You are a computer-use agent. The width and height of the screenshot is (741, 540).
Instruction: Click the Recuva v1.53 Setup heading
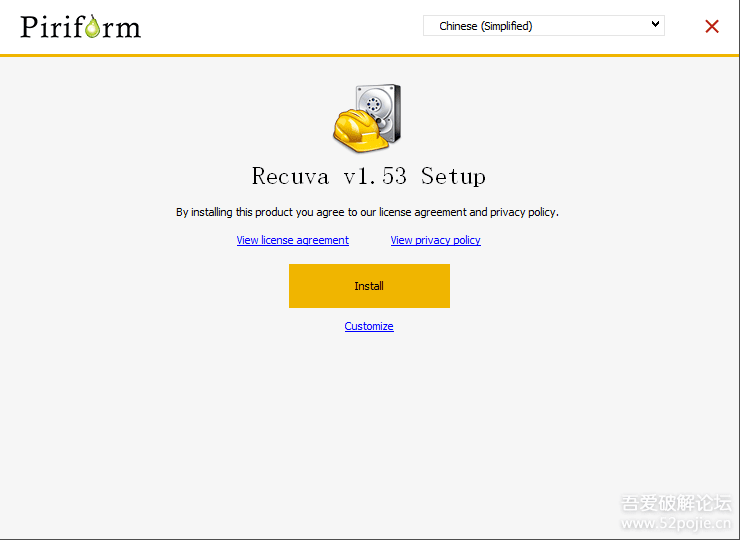[369, 176]
